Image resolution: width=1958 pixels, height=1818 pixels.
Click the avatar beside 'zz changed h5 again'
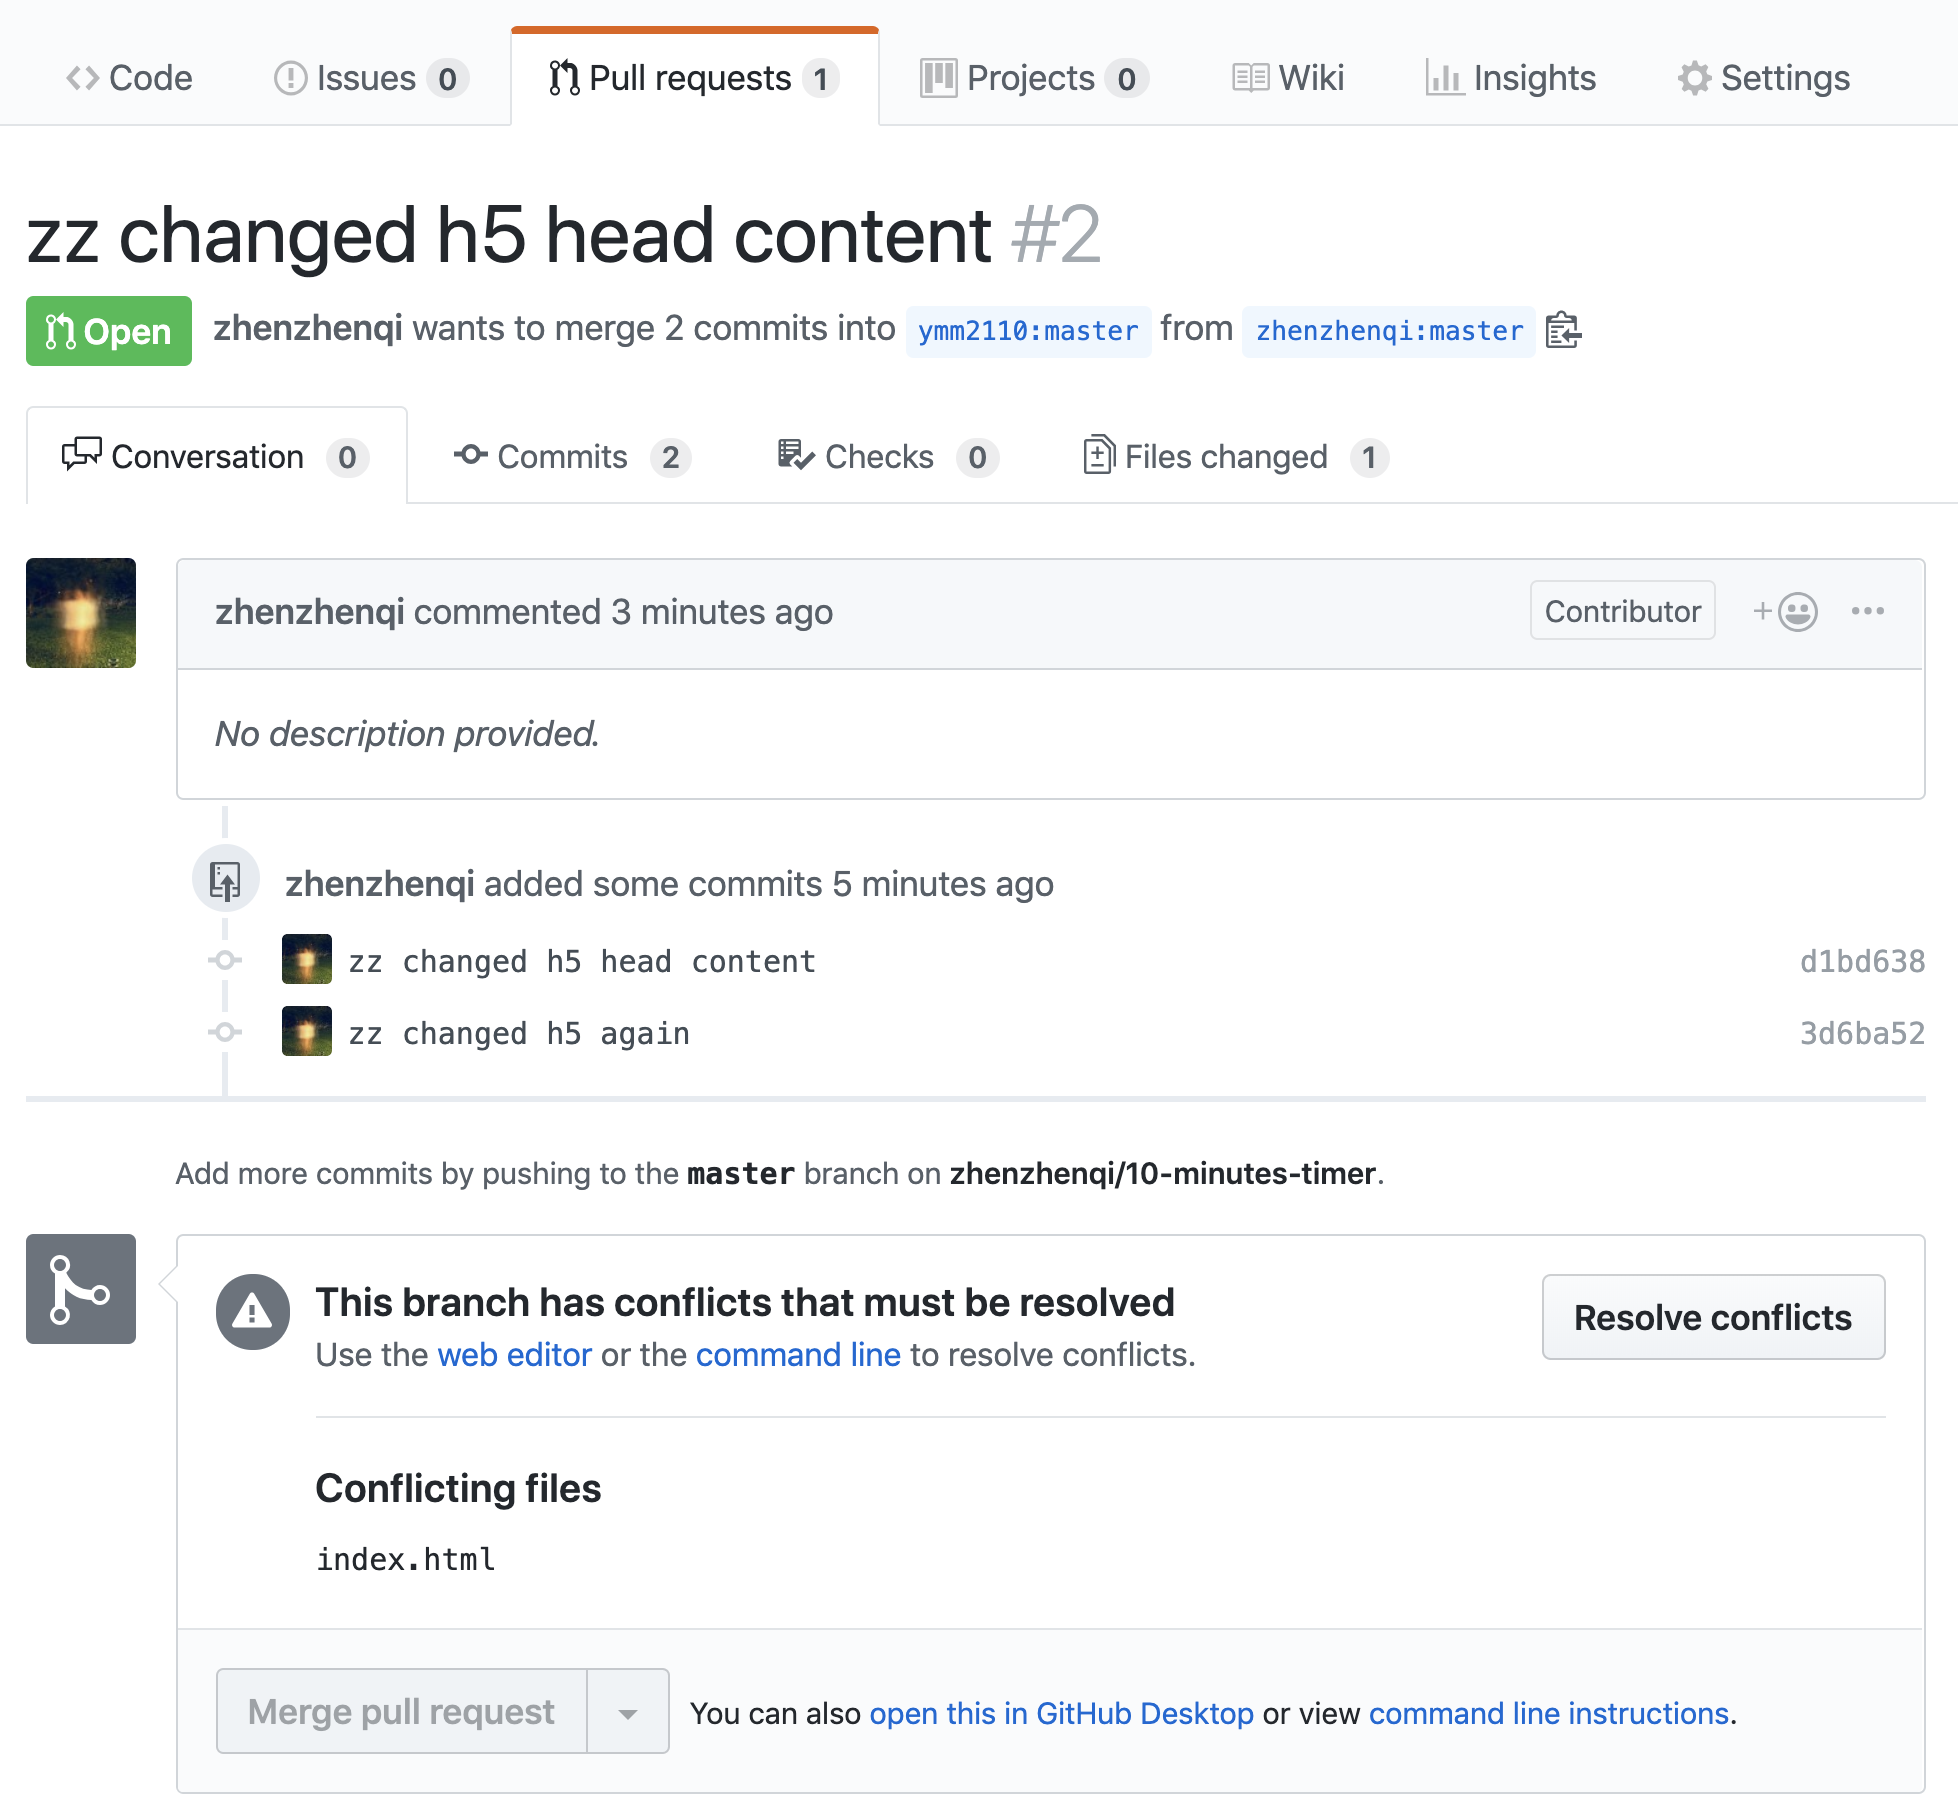pyautogui.click(x=307, y=1031)
